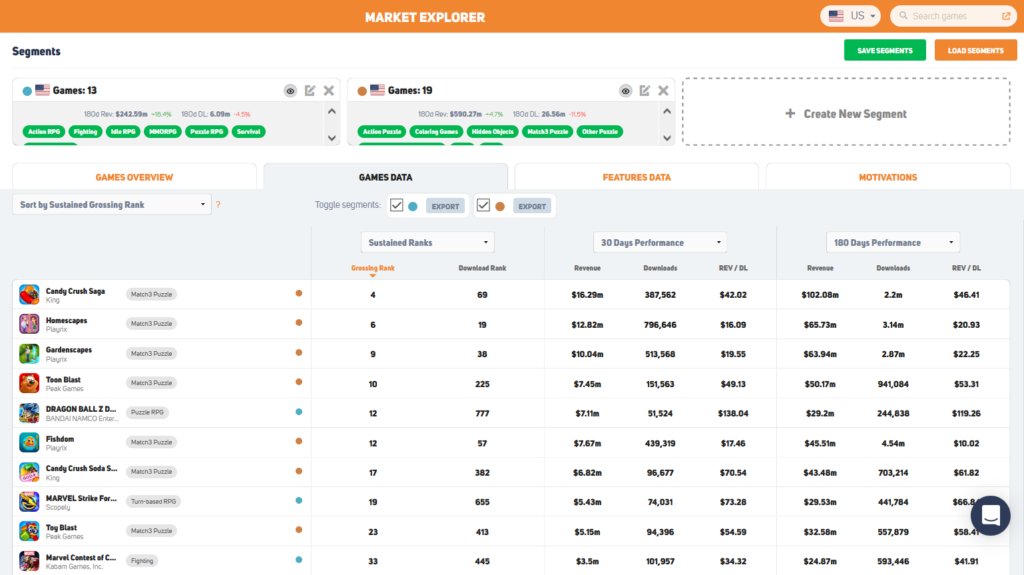Click Create New Segment
The width and height of the screenshot is (1024, 575).
tap(846, 114)
